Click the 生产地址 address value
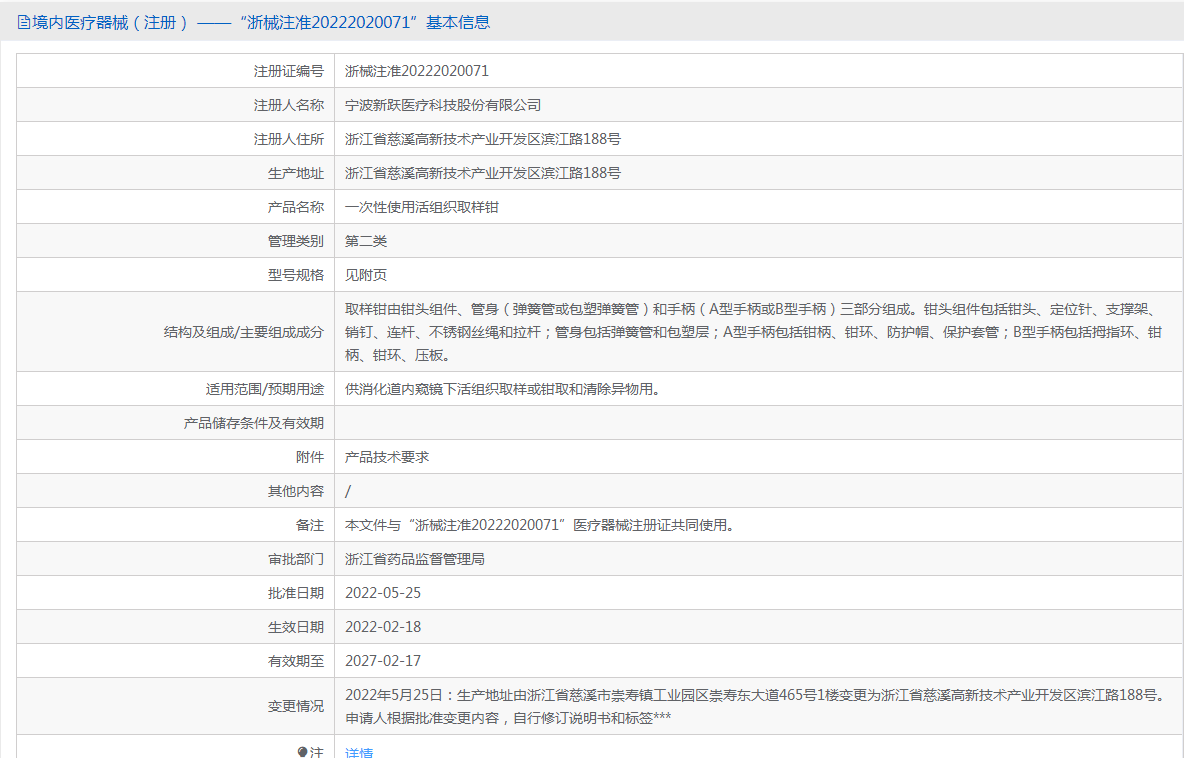 pyautogui.click(x=483, y=173)
